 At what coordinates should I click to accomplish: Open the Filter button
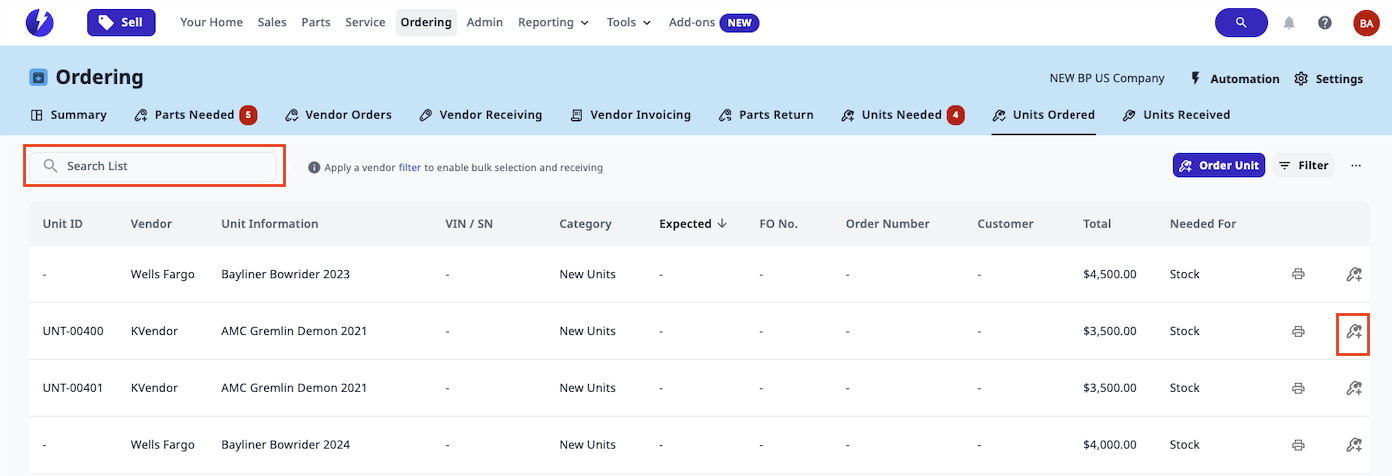coord(1303,166)
